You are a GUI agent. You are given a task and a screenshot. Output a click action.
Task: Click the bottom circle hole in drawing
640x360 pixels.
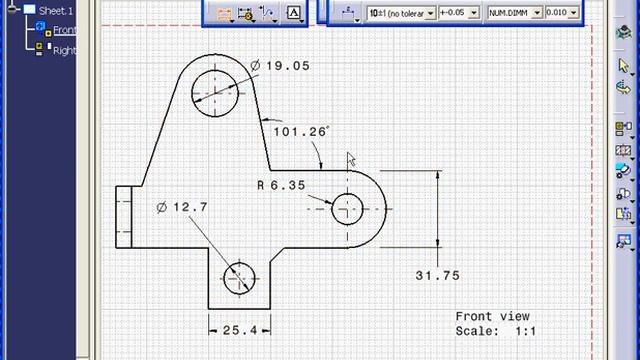(x=239, y=278)
